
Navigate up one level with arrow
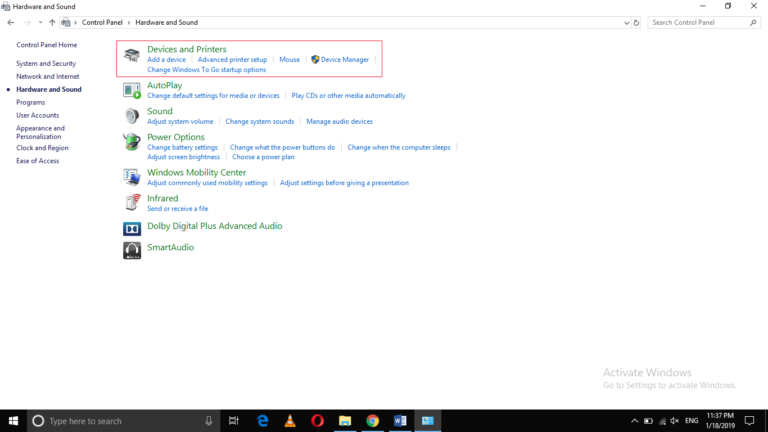click(52, 22)
